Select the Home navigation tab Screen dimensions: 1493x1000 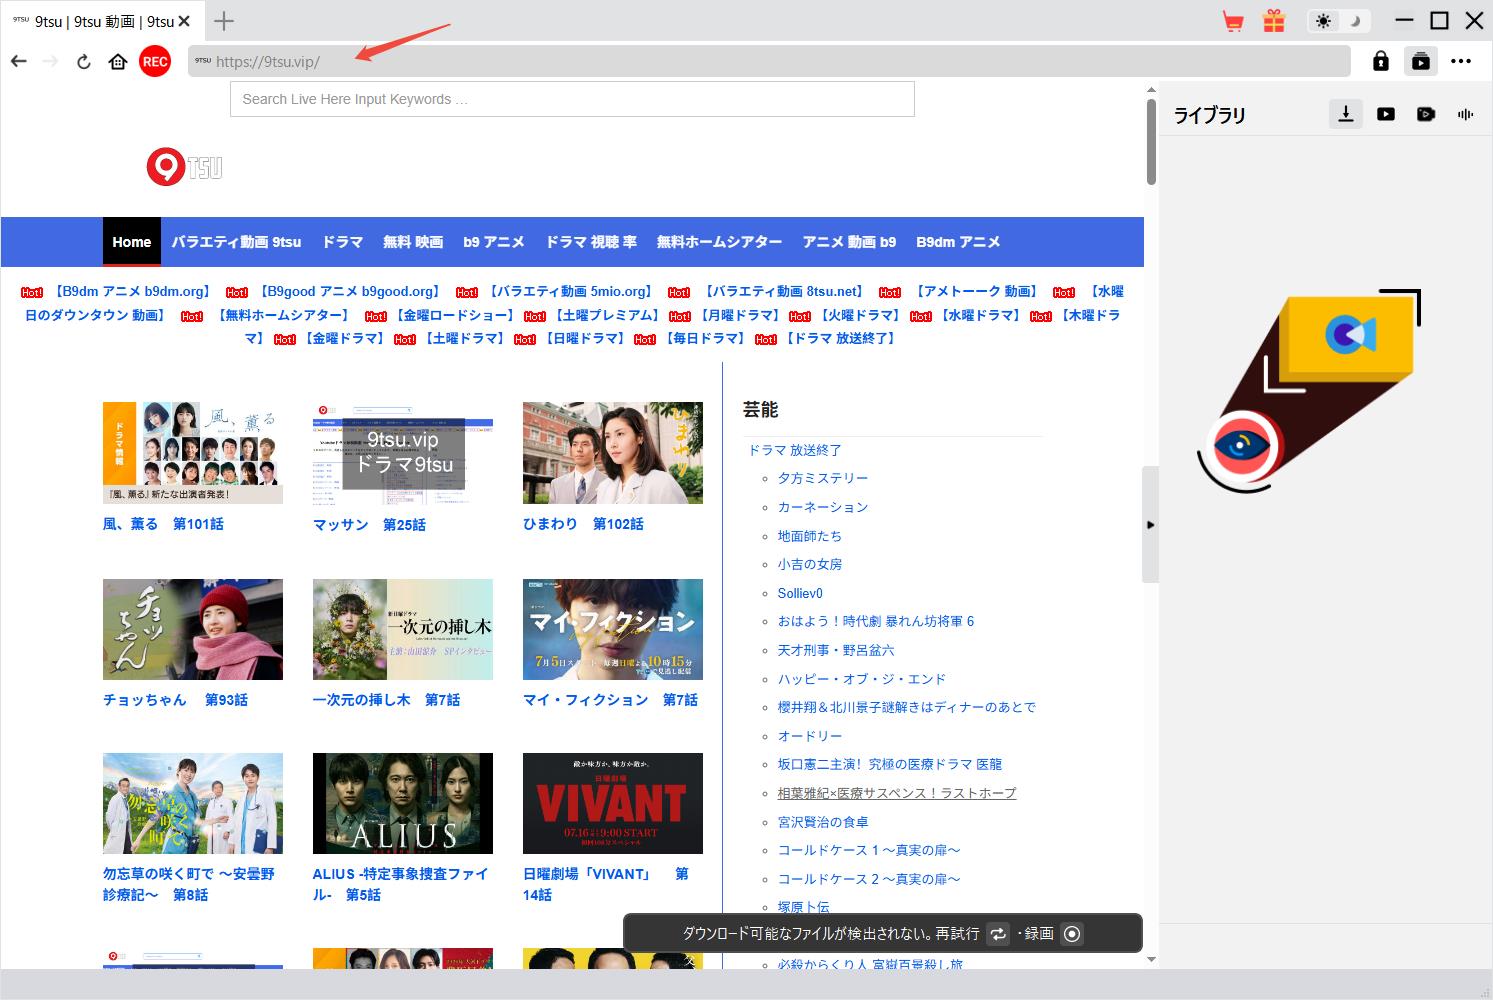click(132, 242)
